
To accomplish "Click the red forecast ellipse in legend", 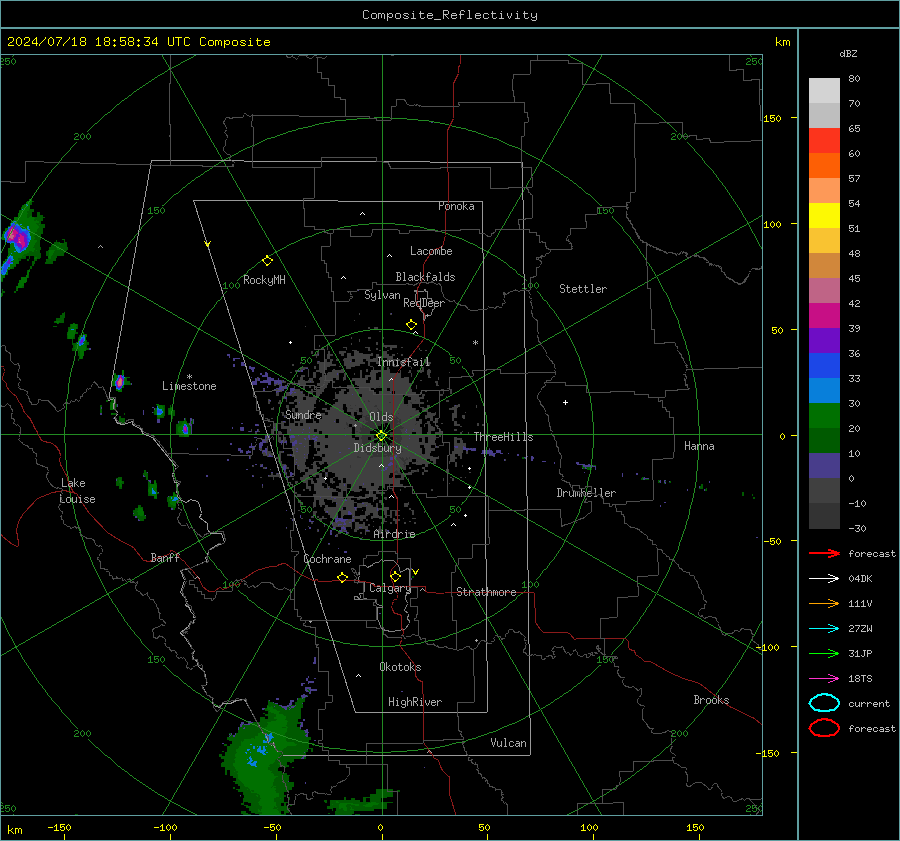I will point(824,728).
